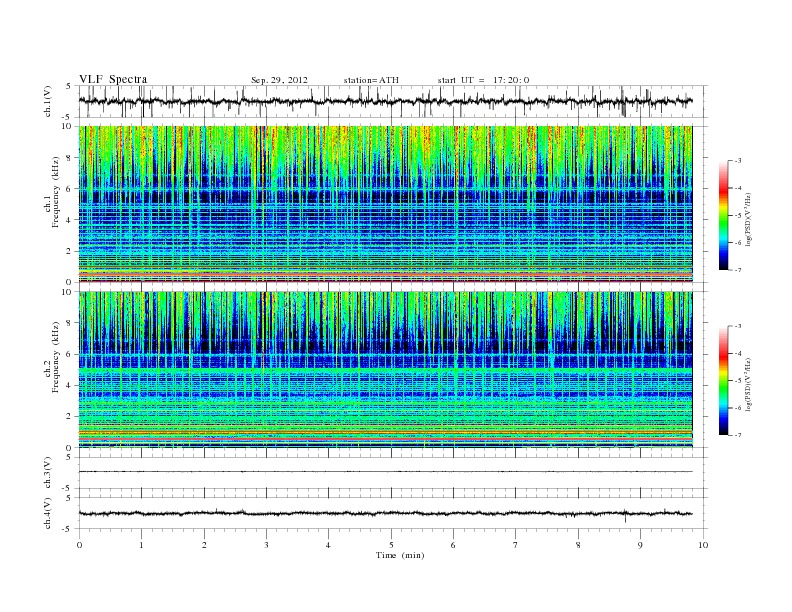This screenshot has width=792, height=612.
Task: Click the 'ch.1(V)' waveform axis label
Action: pyautogui.click(x=48, y=101)
